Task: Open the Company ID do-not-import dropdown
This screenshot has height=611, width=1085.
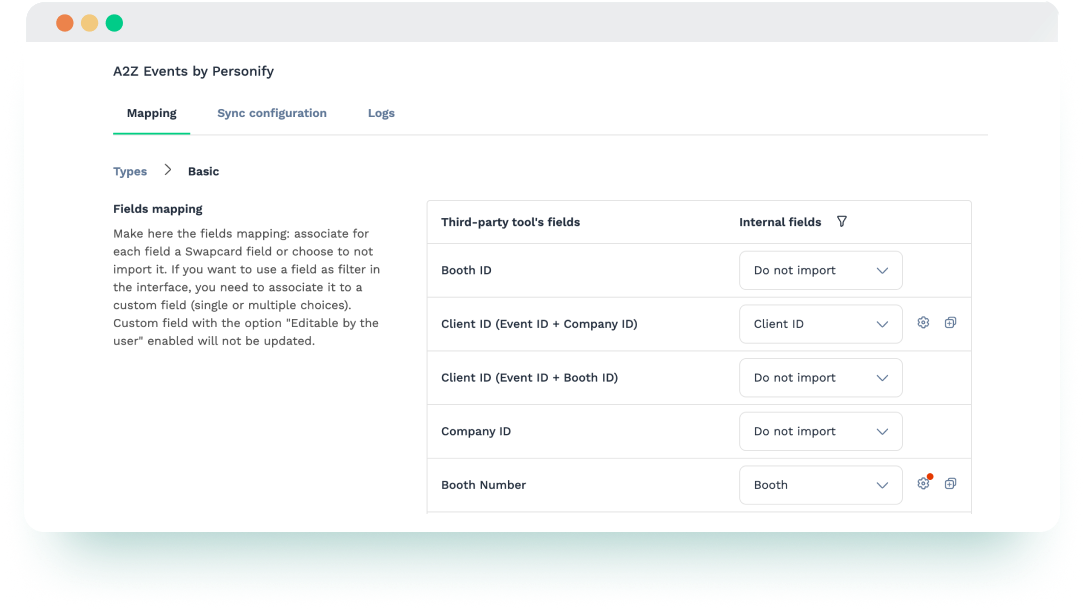Action: click(x=820, y=431)
